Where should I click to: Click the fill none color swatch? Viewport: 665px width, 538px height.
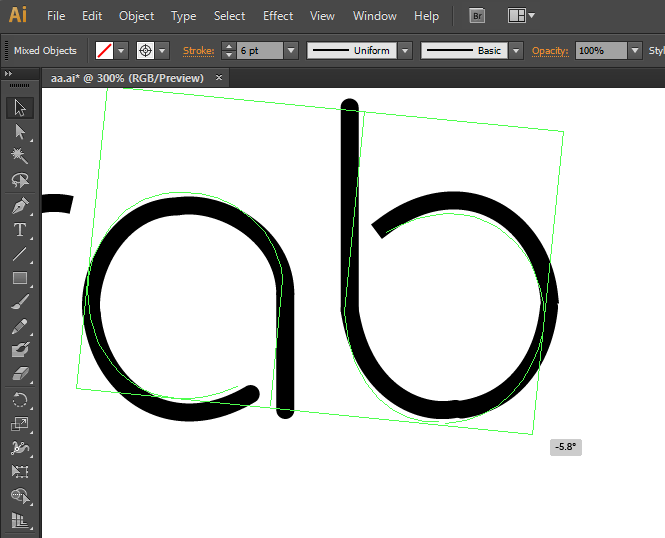pyautogui.click(x=104, y=51)
